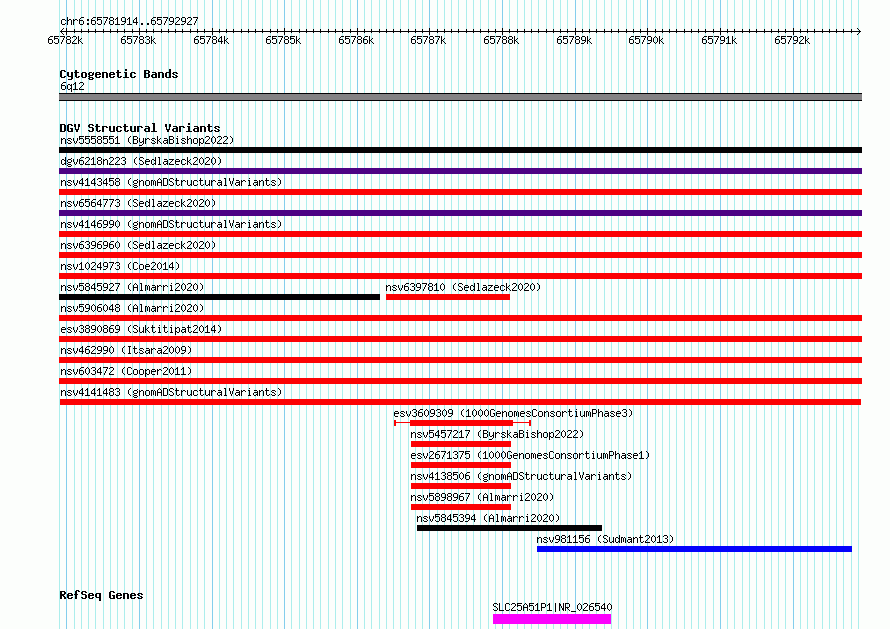The image size is (890, 629).
Task: Click the red nsv4143458 variant bar
Action: pos(460,192)
